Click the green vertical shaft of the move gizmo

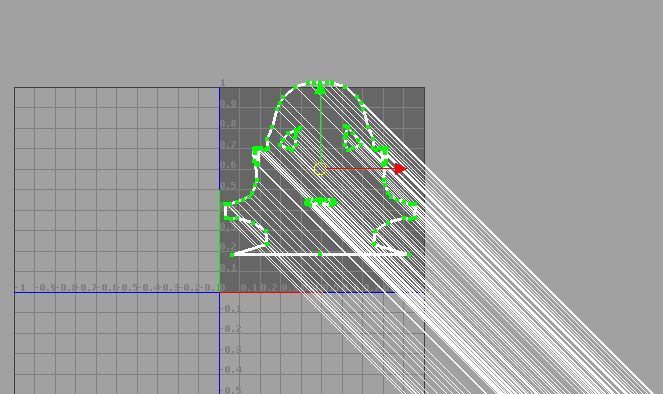[x=321, y=128]
